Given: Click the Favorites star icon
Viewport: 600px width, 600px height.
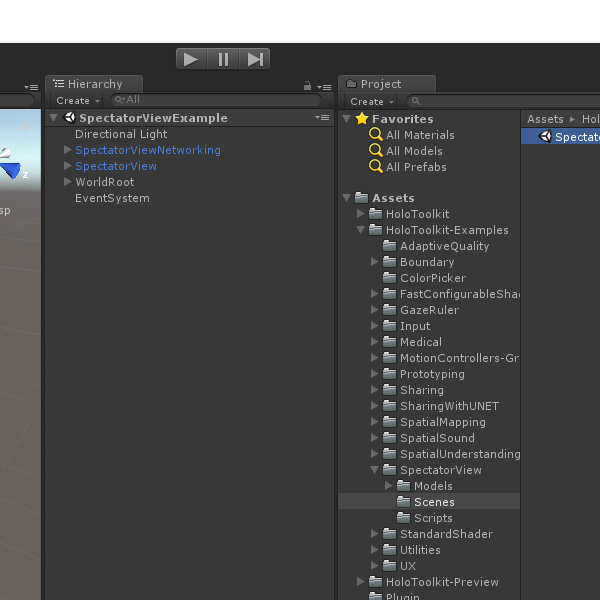Looking at the screenshot, I should (362, 118).
